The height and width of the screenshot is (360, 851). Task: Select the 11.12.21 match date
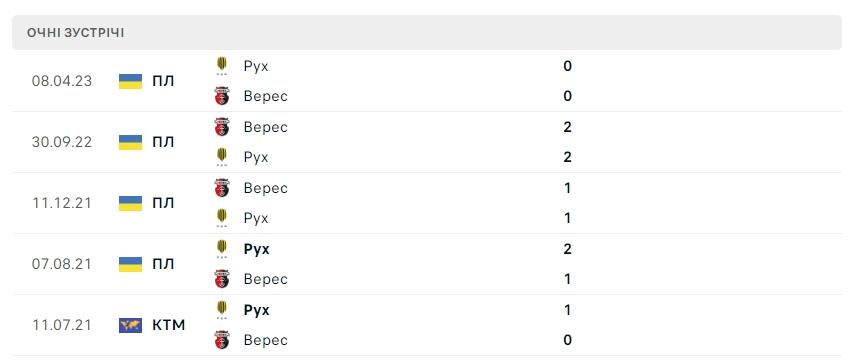(x=62, y=203)
